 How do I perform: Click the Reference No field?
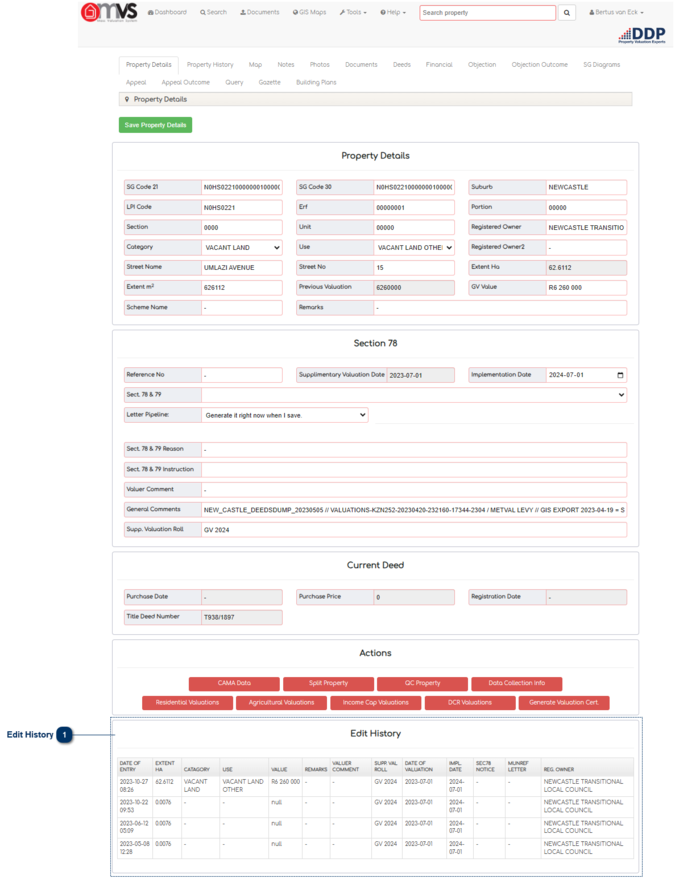(x=242, y=375)
